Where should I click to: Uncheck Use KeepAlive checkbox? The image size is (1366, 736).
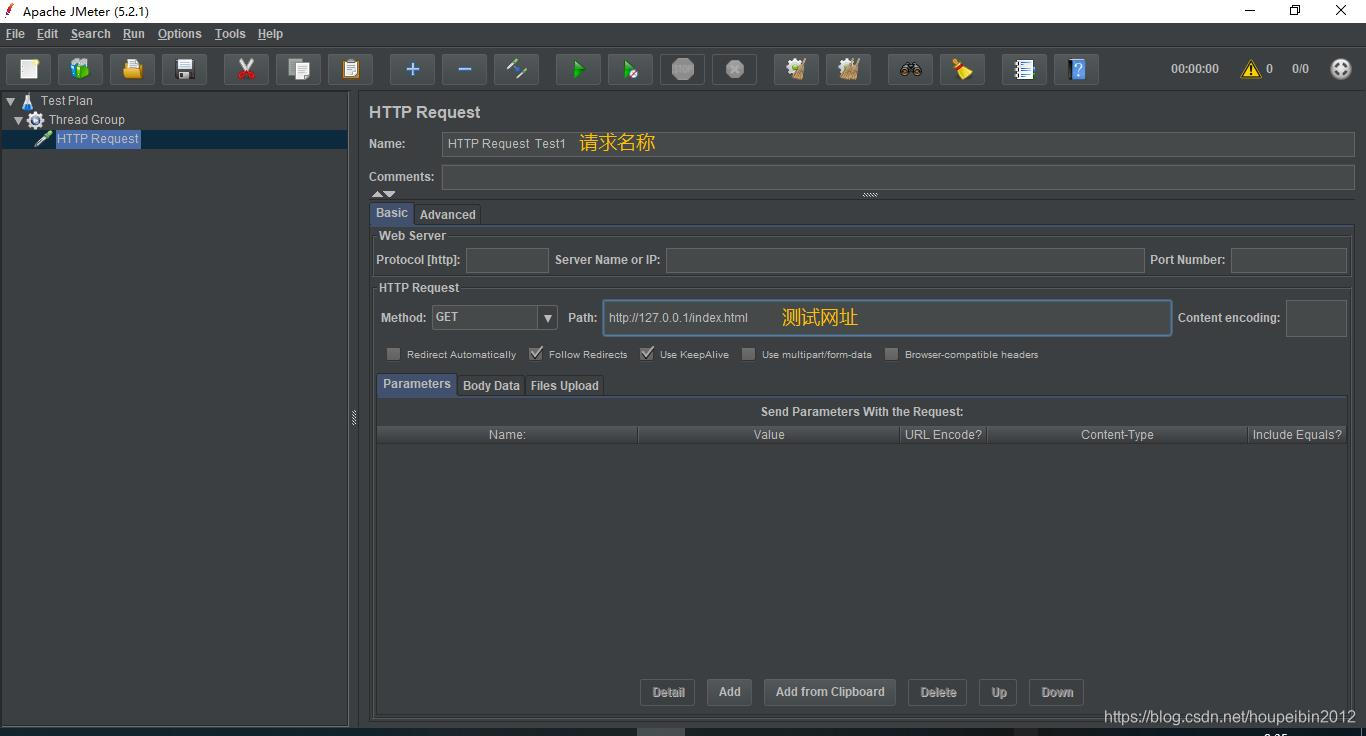(647, 354)
